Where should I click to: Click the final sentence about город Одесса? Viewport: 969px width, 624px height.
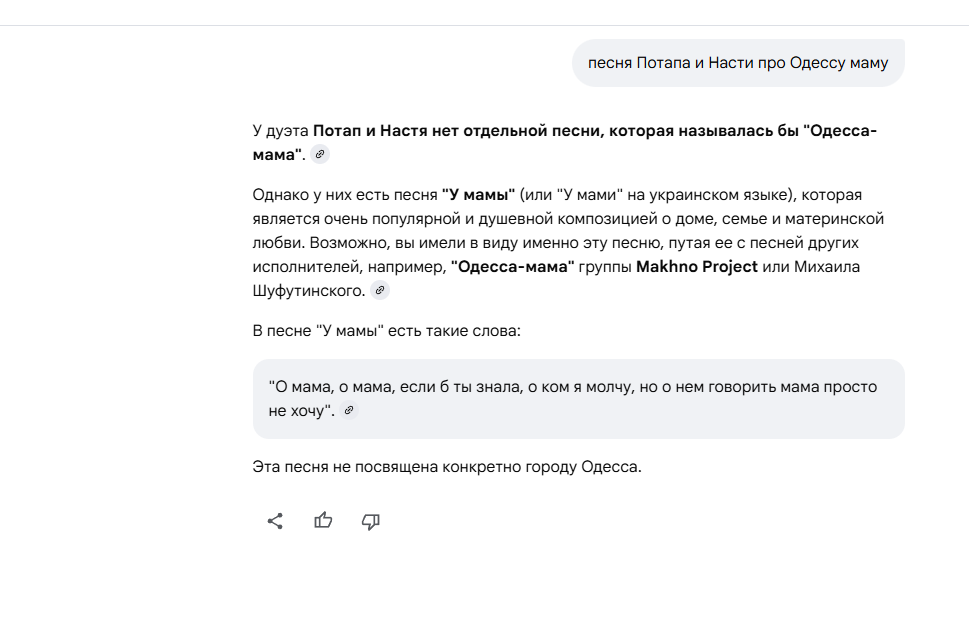click(446, 466)
